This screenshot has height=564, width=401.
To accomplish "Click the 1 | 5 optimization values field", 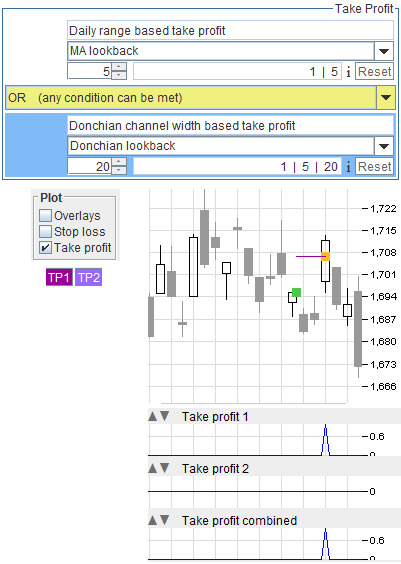I will click(237, 71).
